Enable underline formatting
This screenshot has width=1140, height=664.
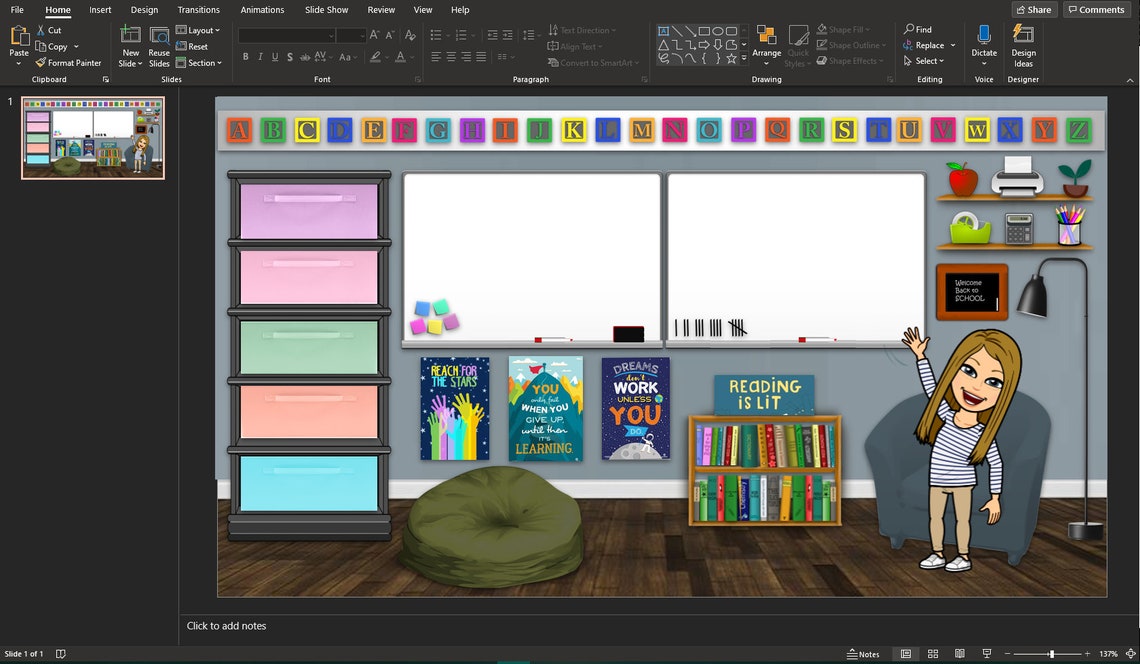pos(274,57)
